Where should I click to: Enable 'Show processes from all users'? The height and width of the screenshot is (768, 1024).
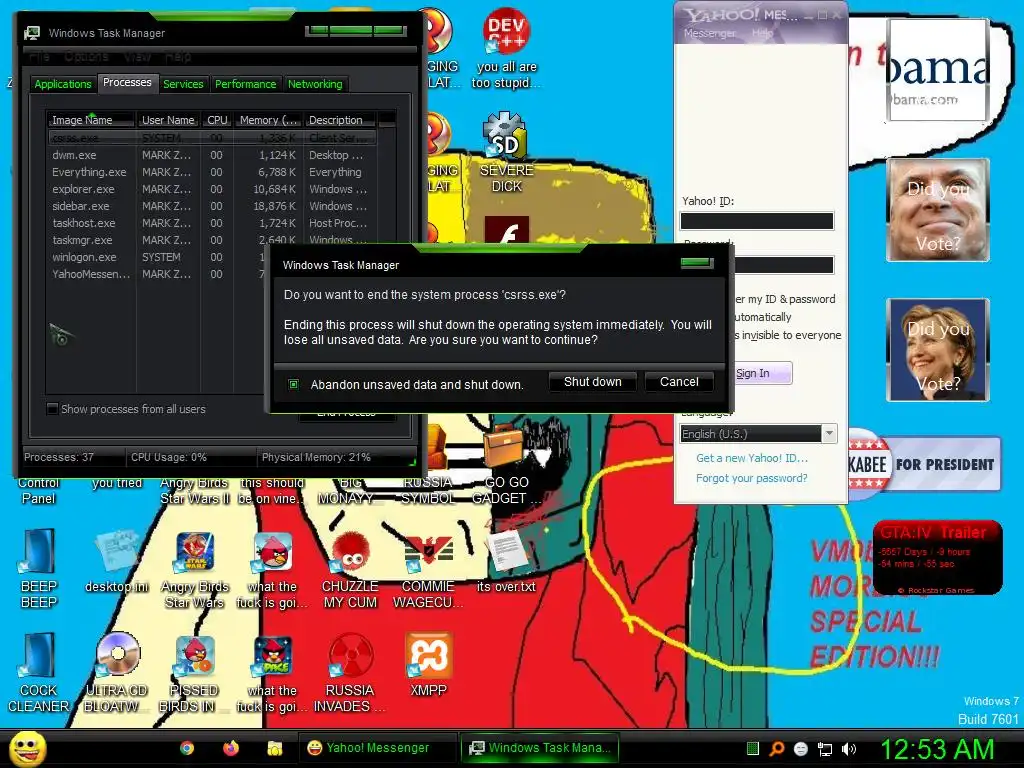coord(53,409)
